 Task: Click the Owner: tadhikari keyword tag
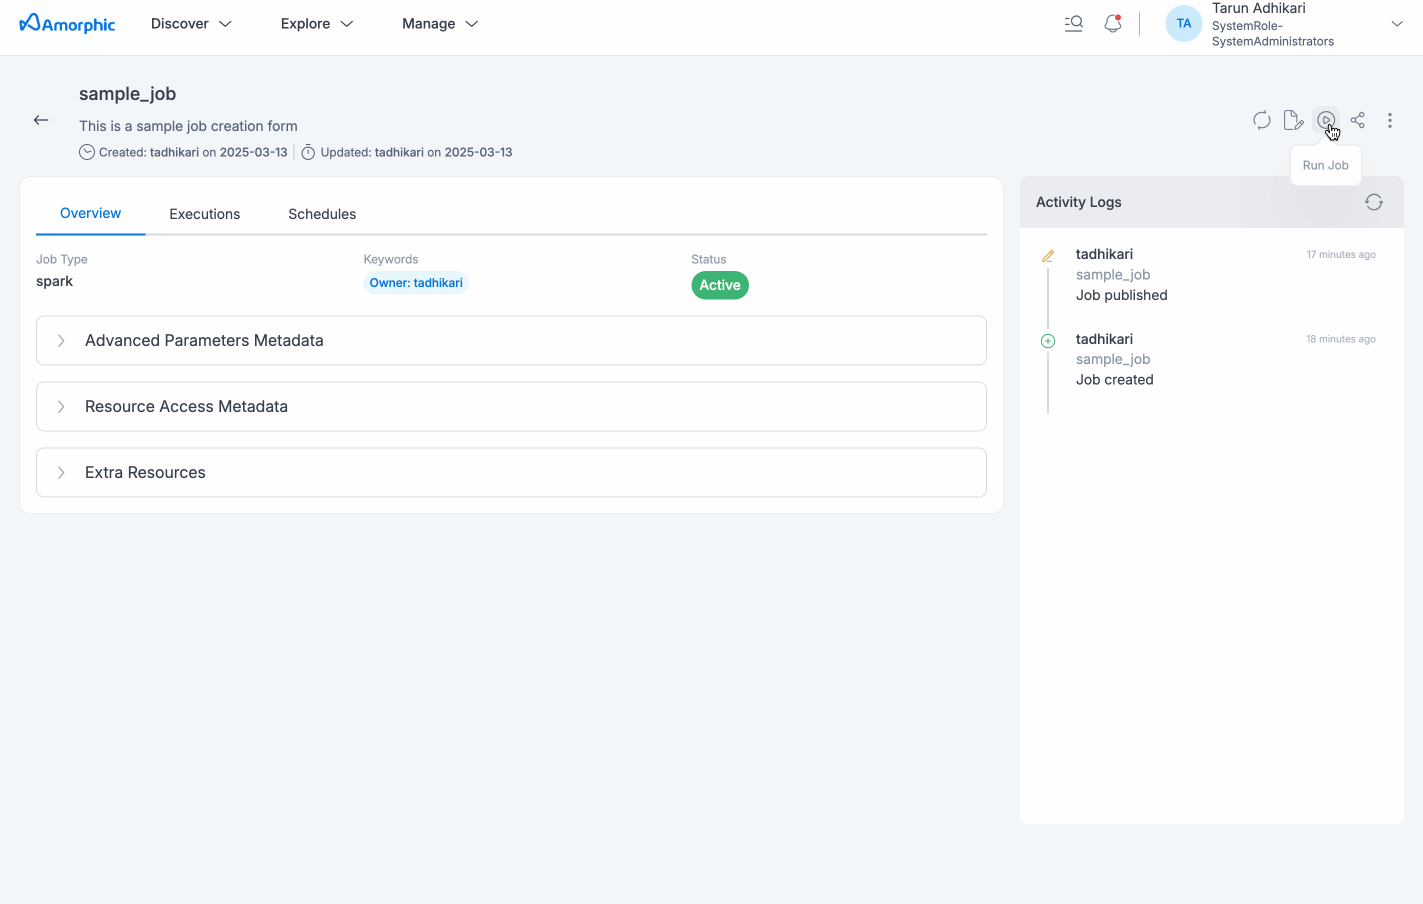click(x=416, y=283)
